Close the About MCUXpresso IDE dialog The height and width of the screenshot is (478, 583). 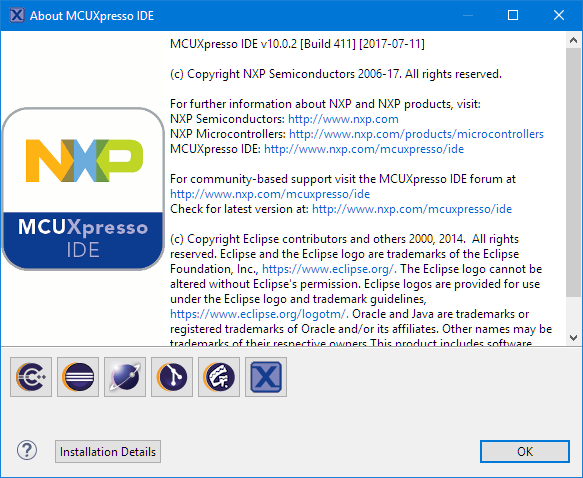[558, 15]
